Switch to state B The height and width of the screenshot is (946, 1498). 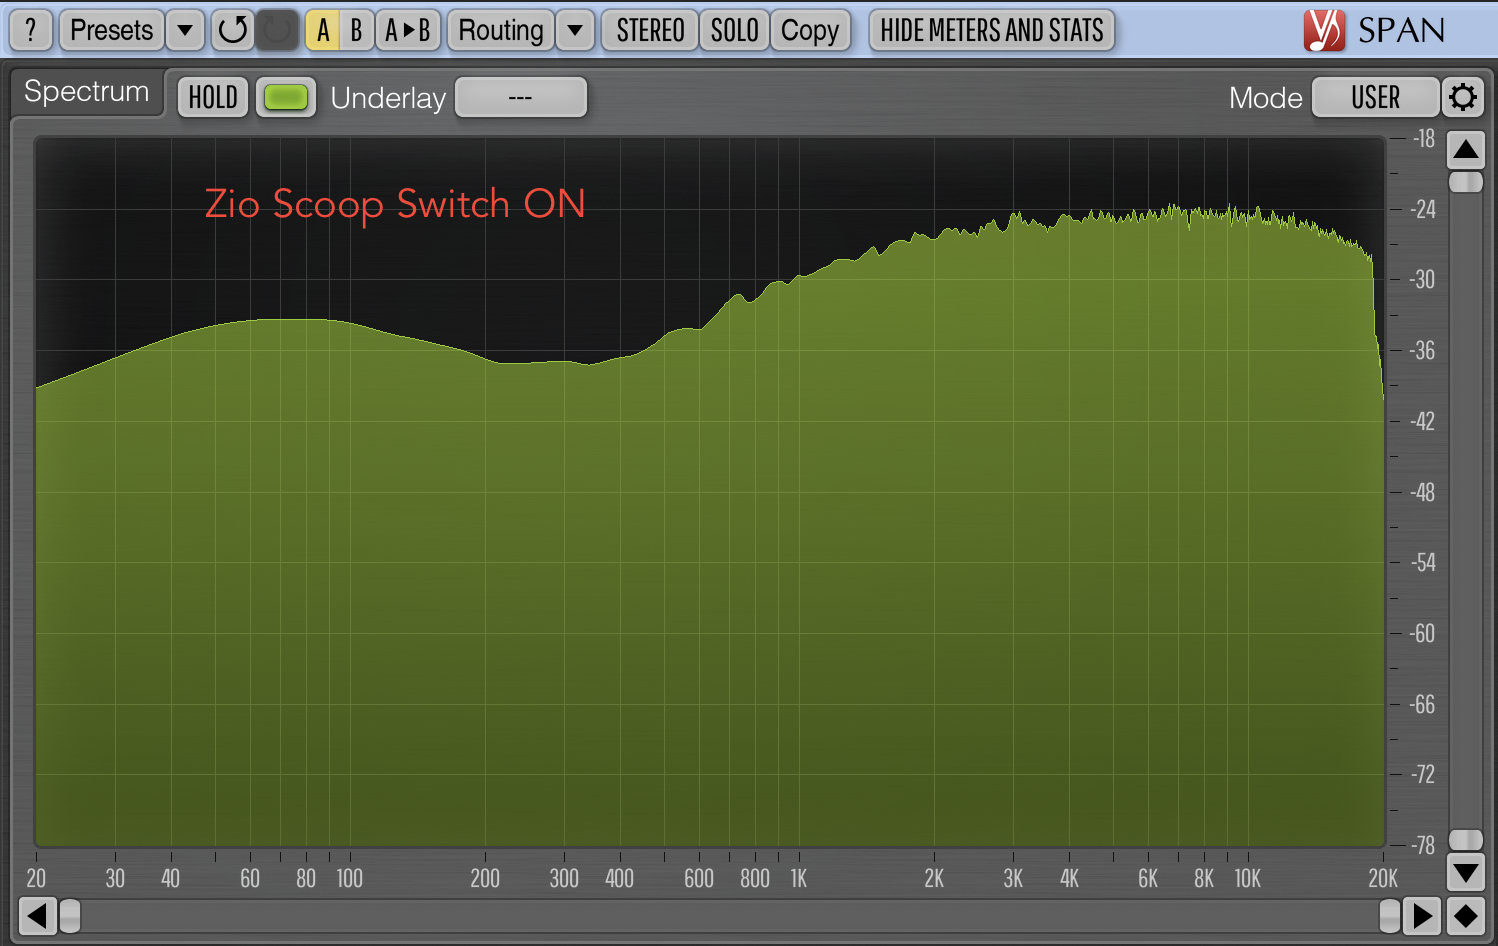coord(356,30)
